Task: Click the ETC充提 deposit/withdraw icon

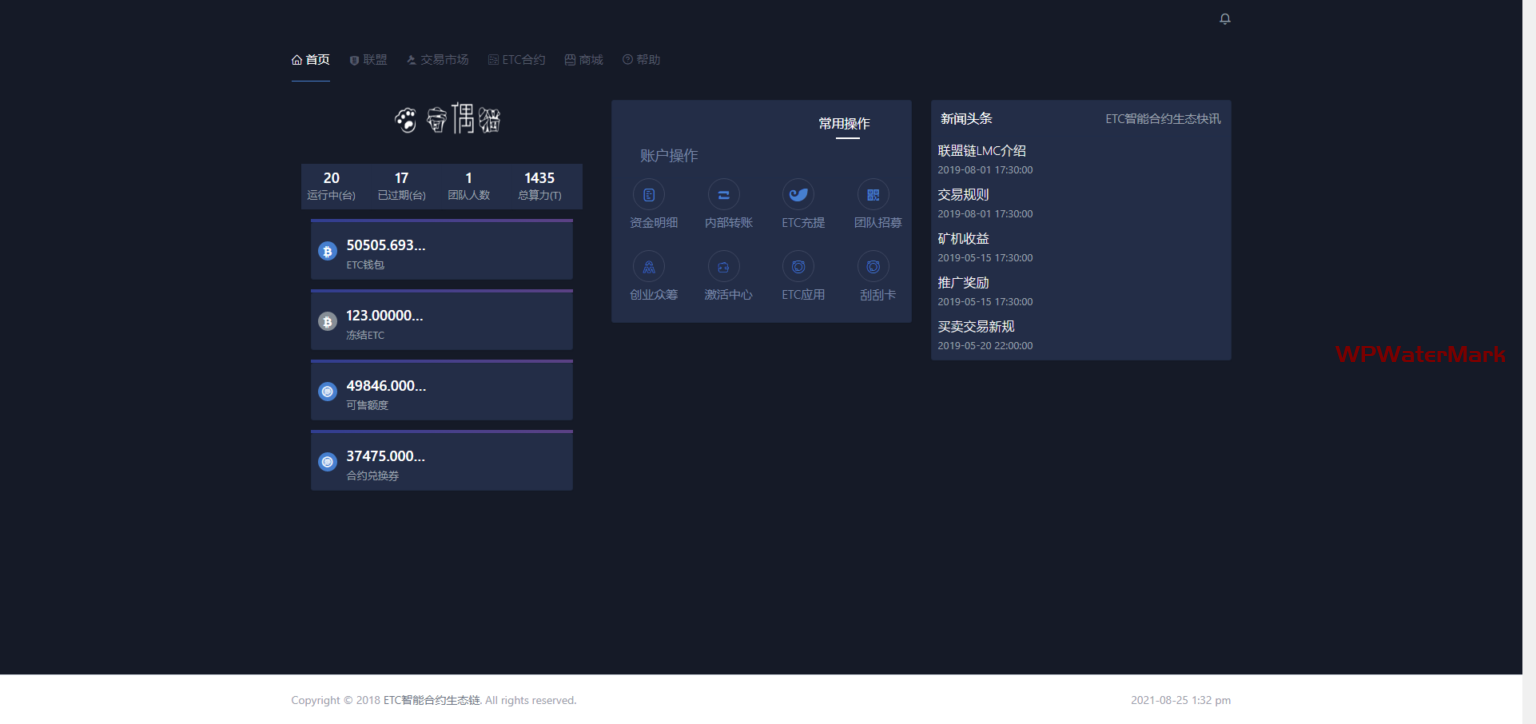Action: coord(798,195)
